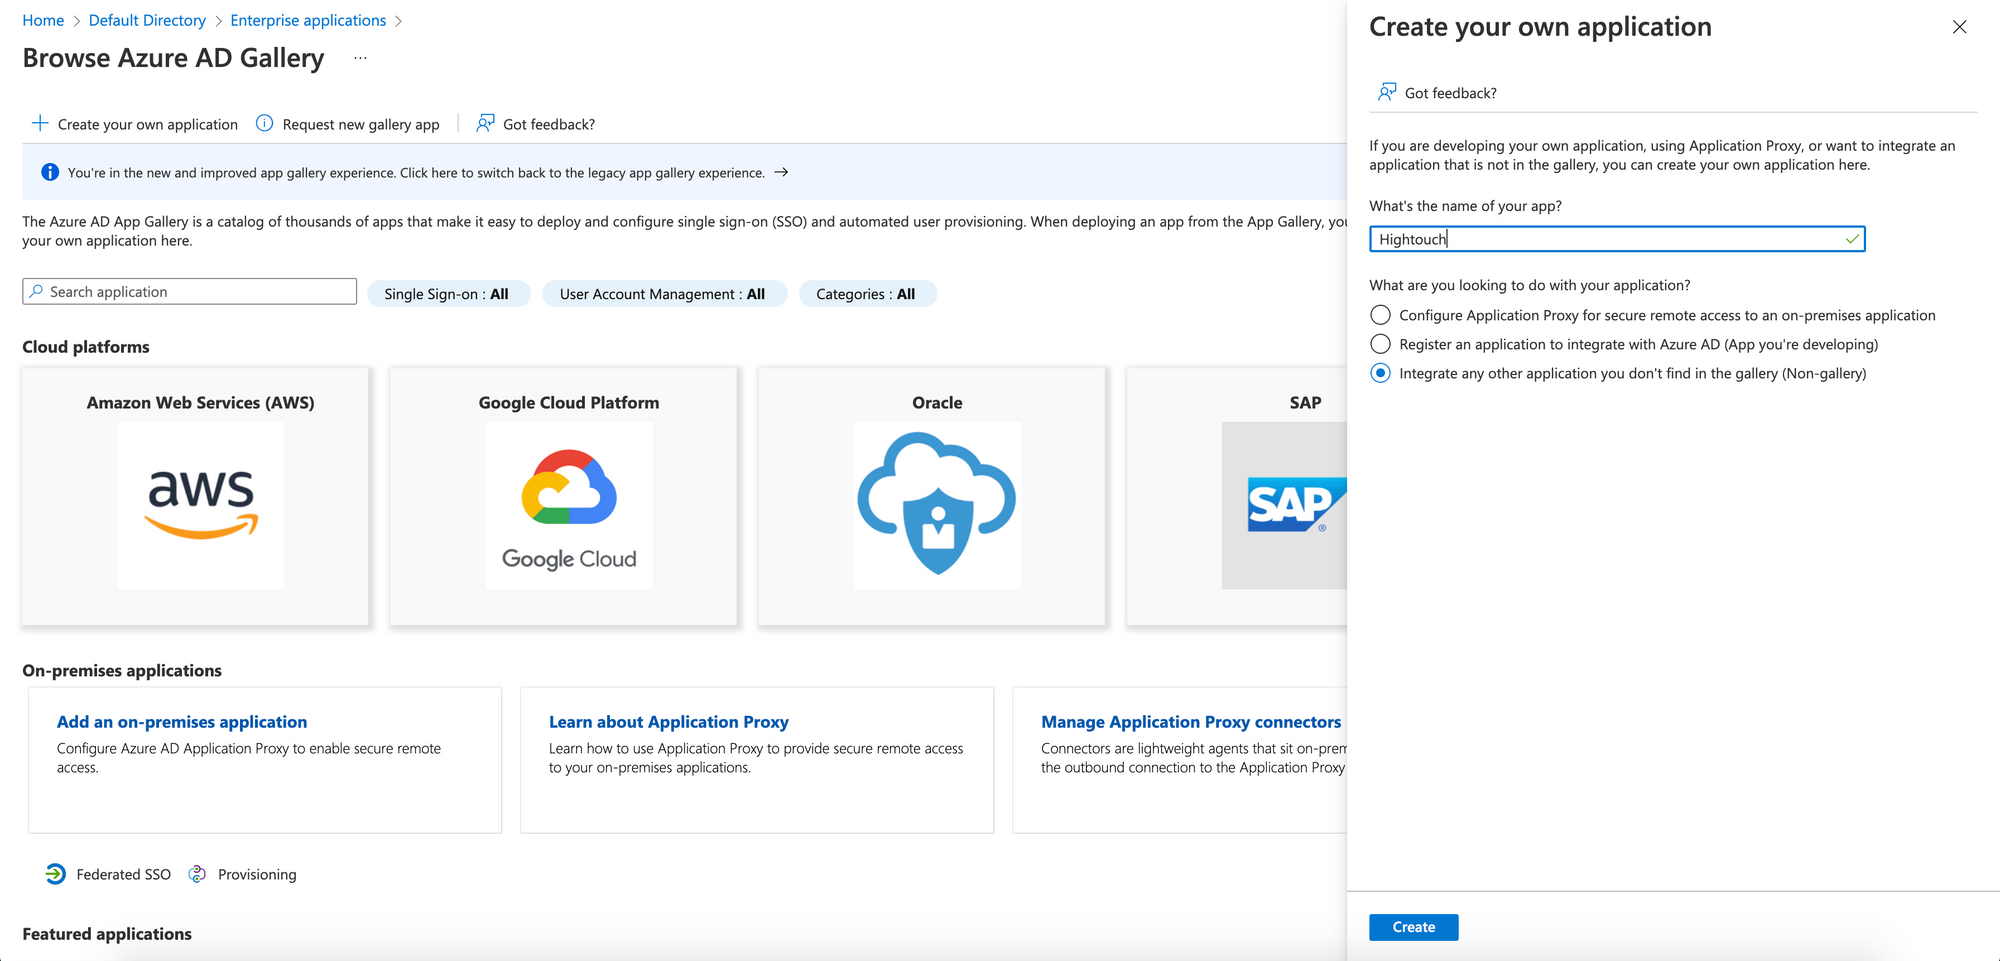
Task: Click the Create button
Action: point(1413,927)
